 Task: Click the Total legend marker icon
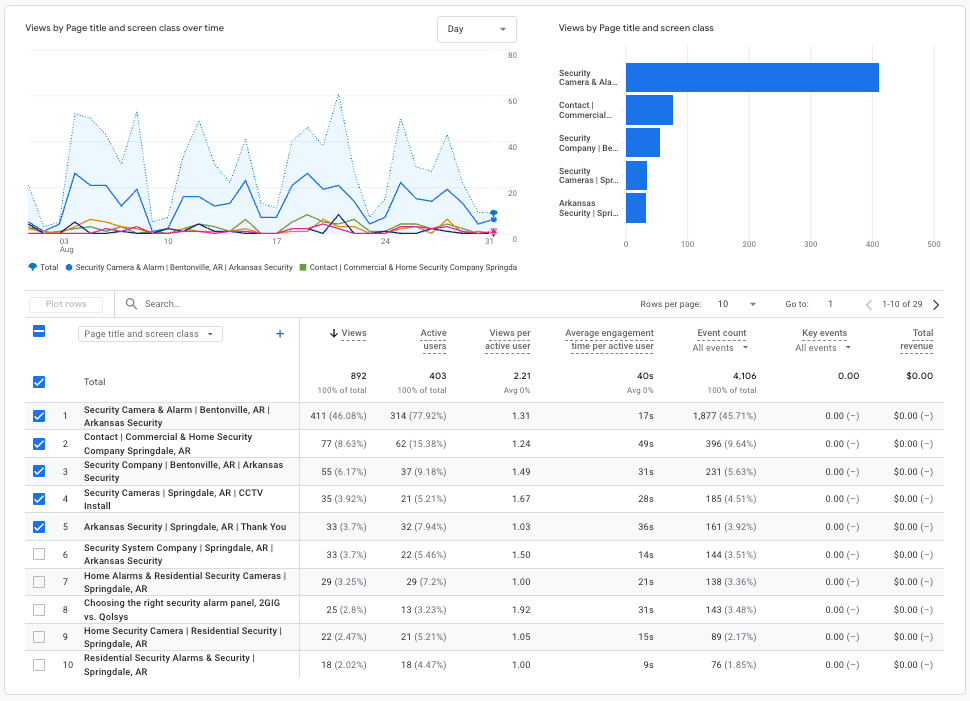32,268
